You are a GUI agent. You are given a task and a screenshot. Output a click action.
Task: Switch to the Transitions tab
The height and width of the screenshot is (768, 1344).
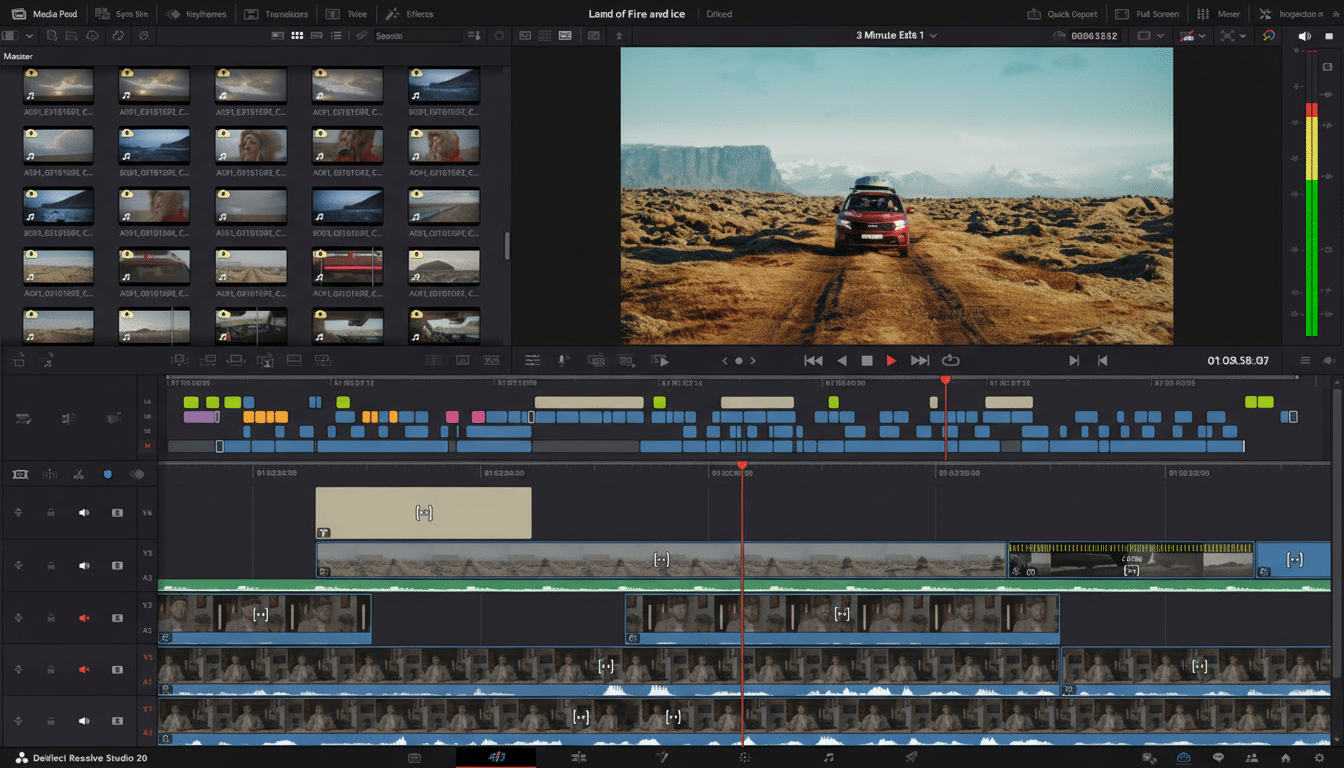(277, 14)
